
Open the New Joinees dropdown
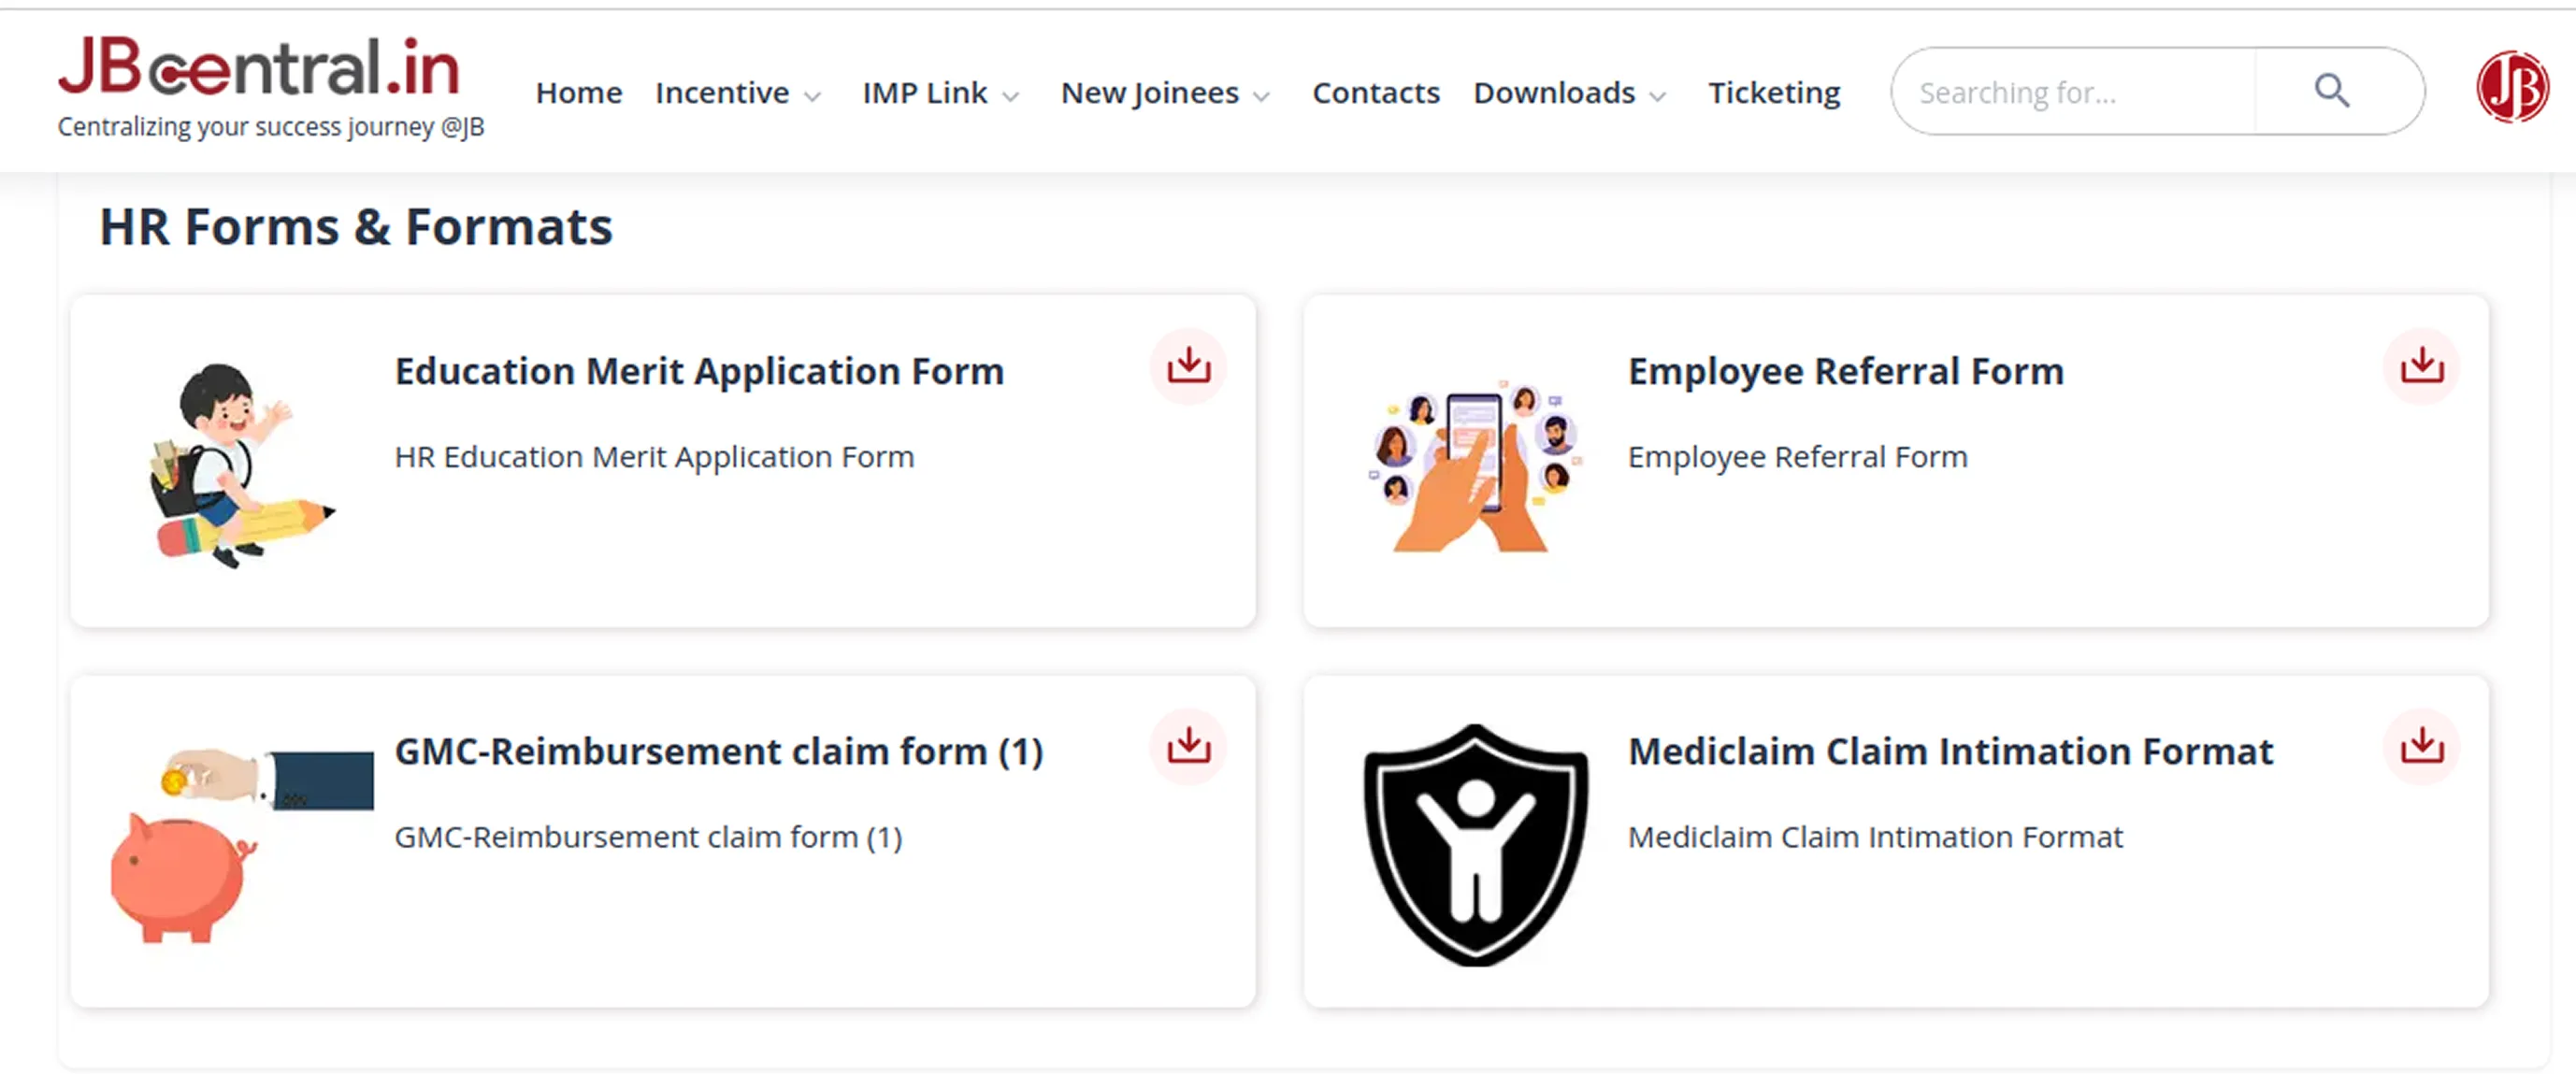pos(1165,93)
